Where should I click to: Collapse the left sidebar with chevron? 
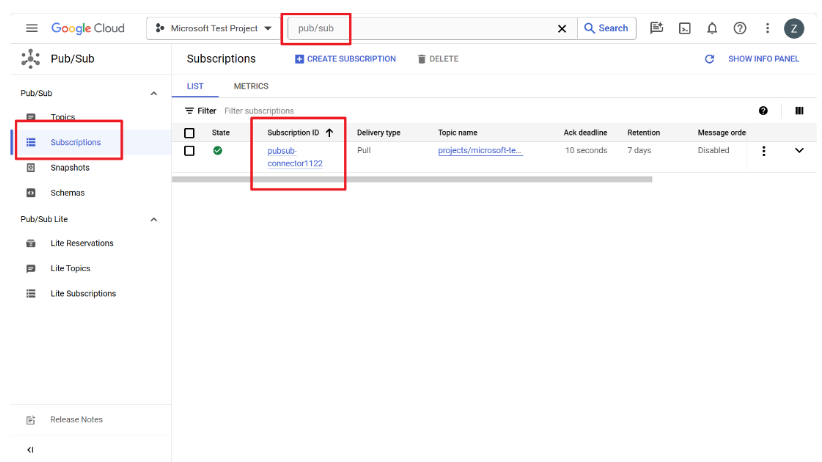pyautogui.click(x=30, y=450)
